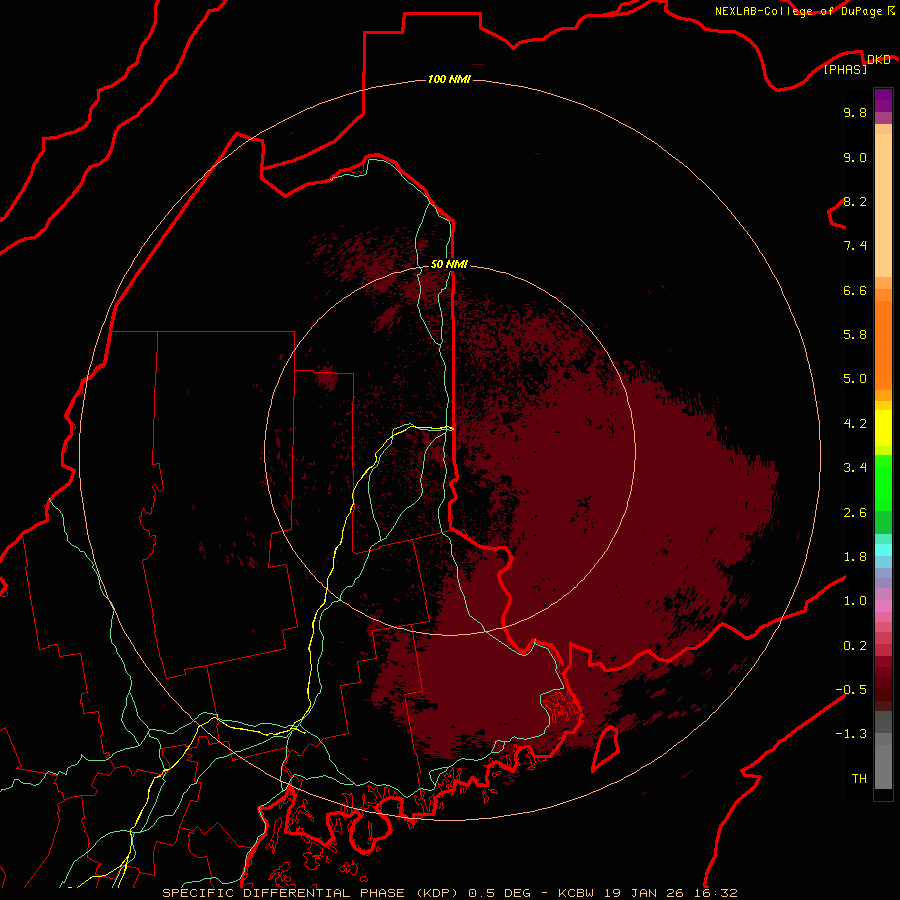Select the 6.6 scale value
900x900 pixels.
tap(855, 290)
